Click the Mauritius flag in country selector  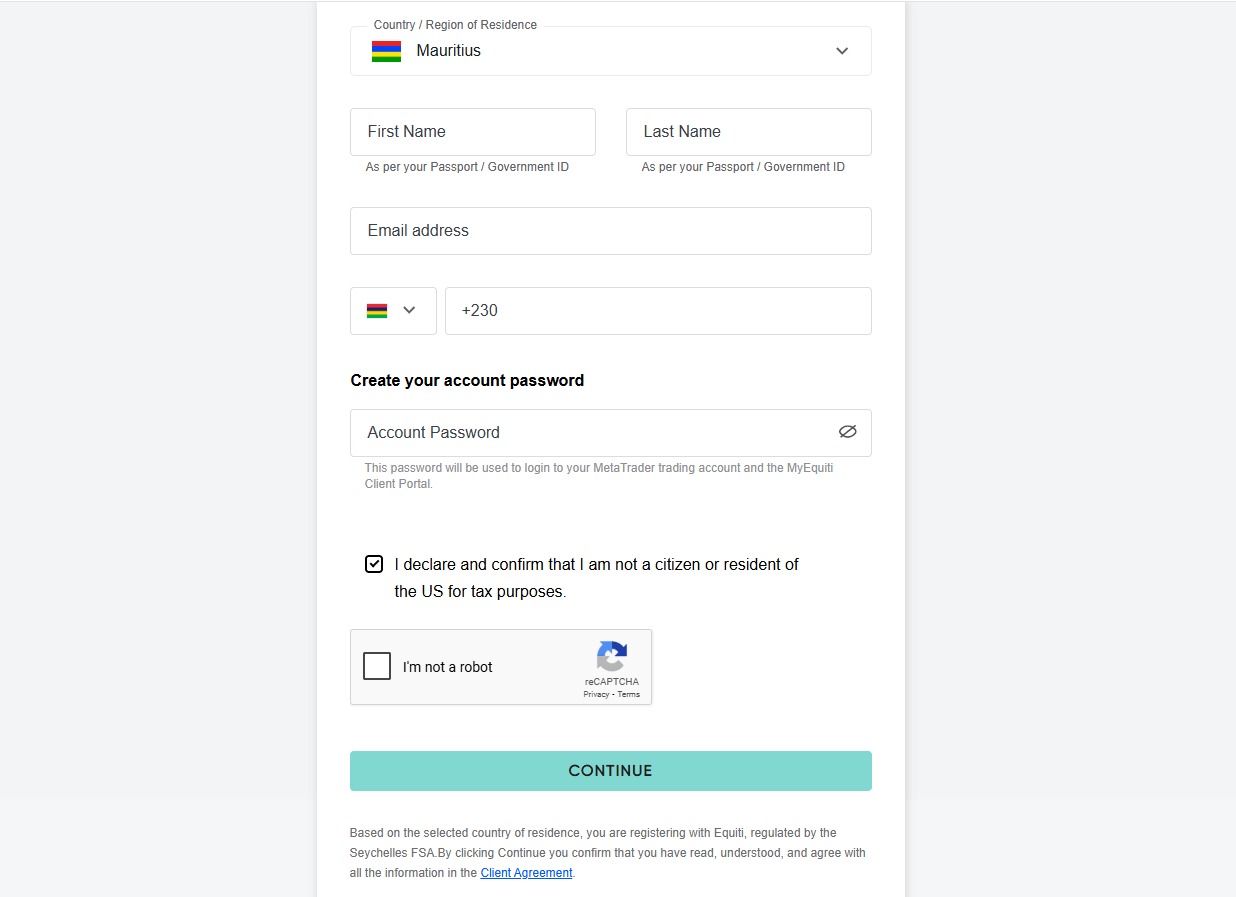386,51
